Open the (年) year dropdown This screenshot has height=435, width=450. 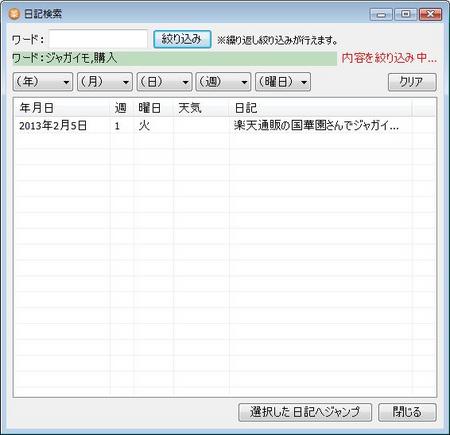pyautogui.click(x=43, y=82)
